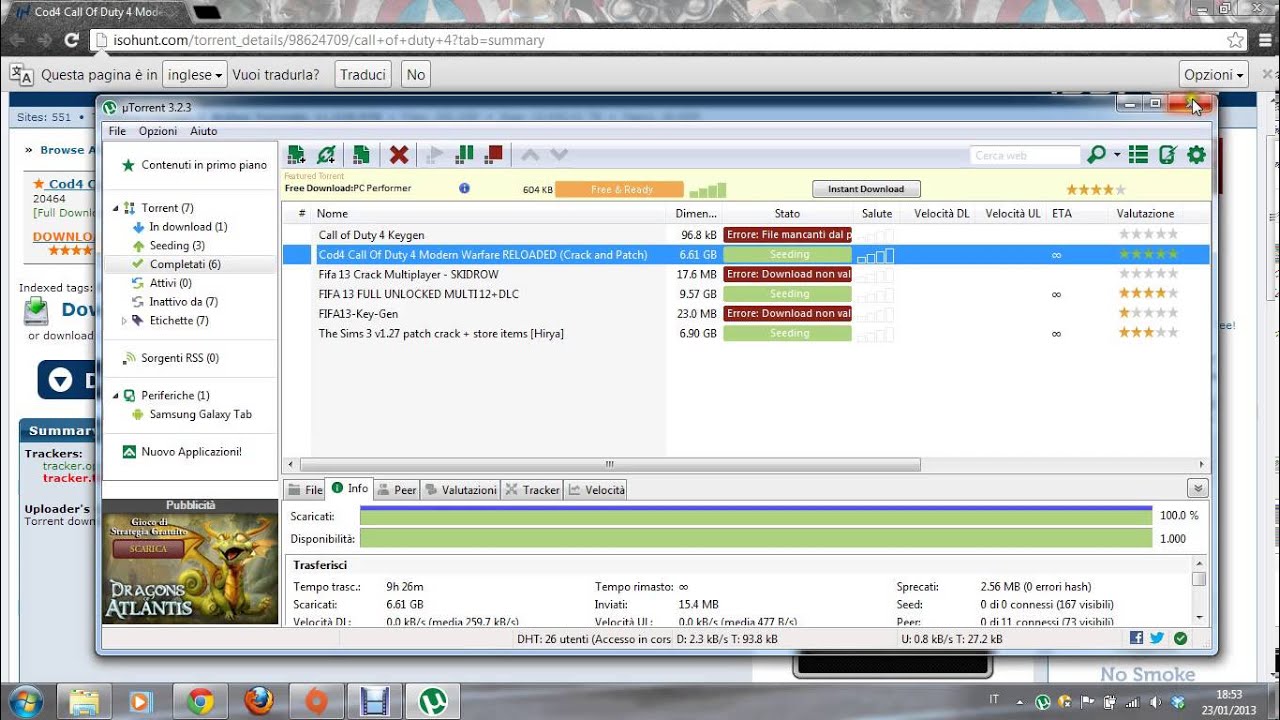The width and height of the screenshot is (1280, 720).
Task: Click the orange Free & Ready button
Action: pos(619,189)
